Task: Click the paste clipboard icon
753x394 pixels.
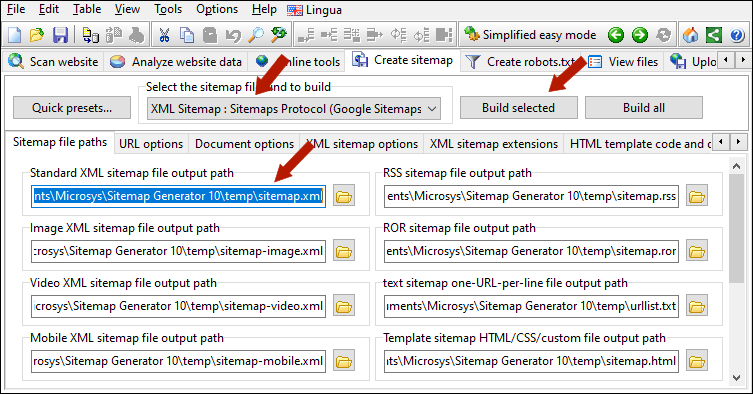Action: click(x=210, y=35)
